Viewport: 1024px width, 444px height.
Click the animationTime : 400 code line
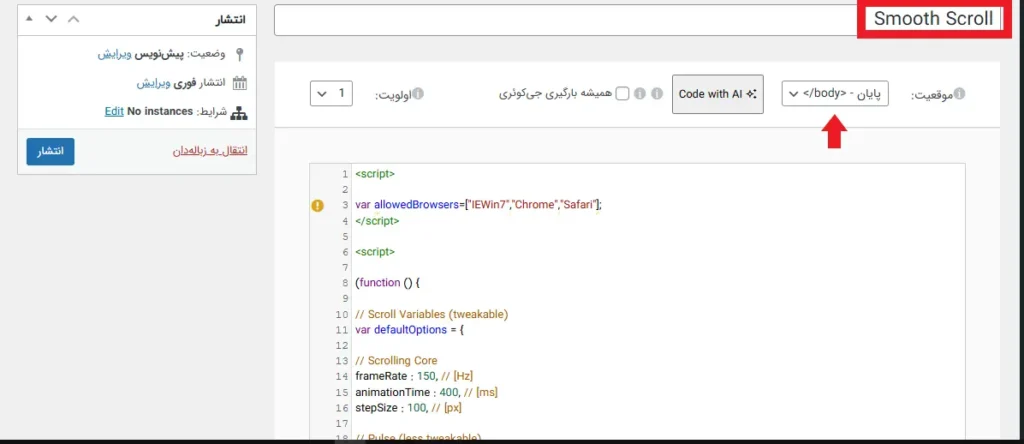tap(427, 392)
